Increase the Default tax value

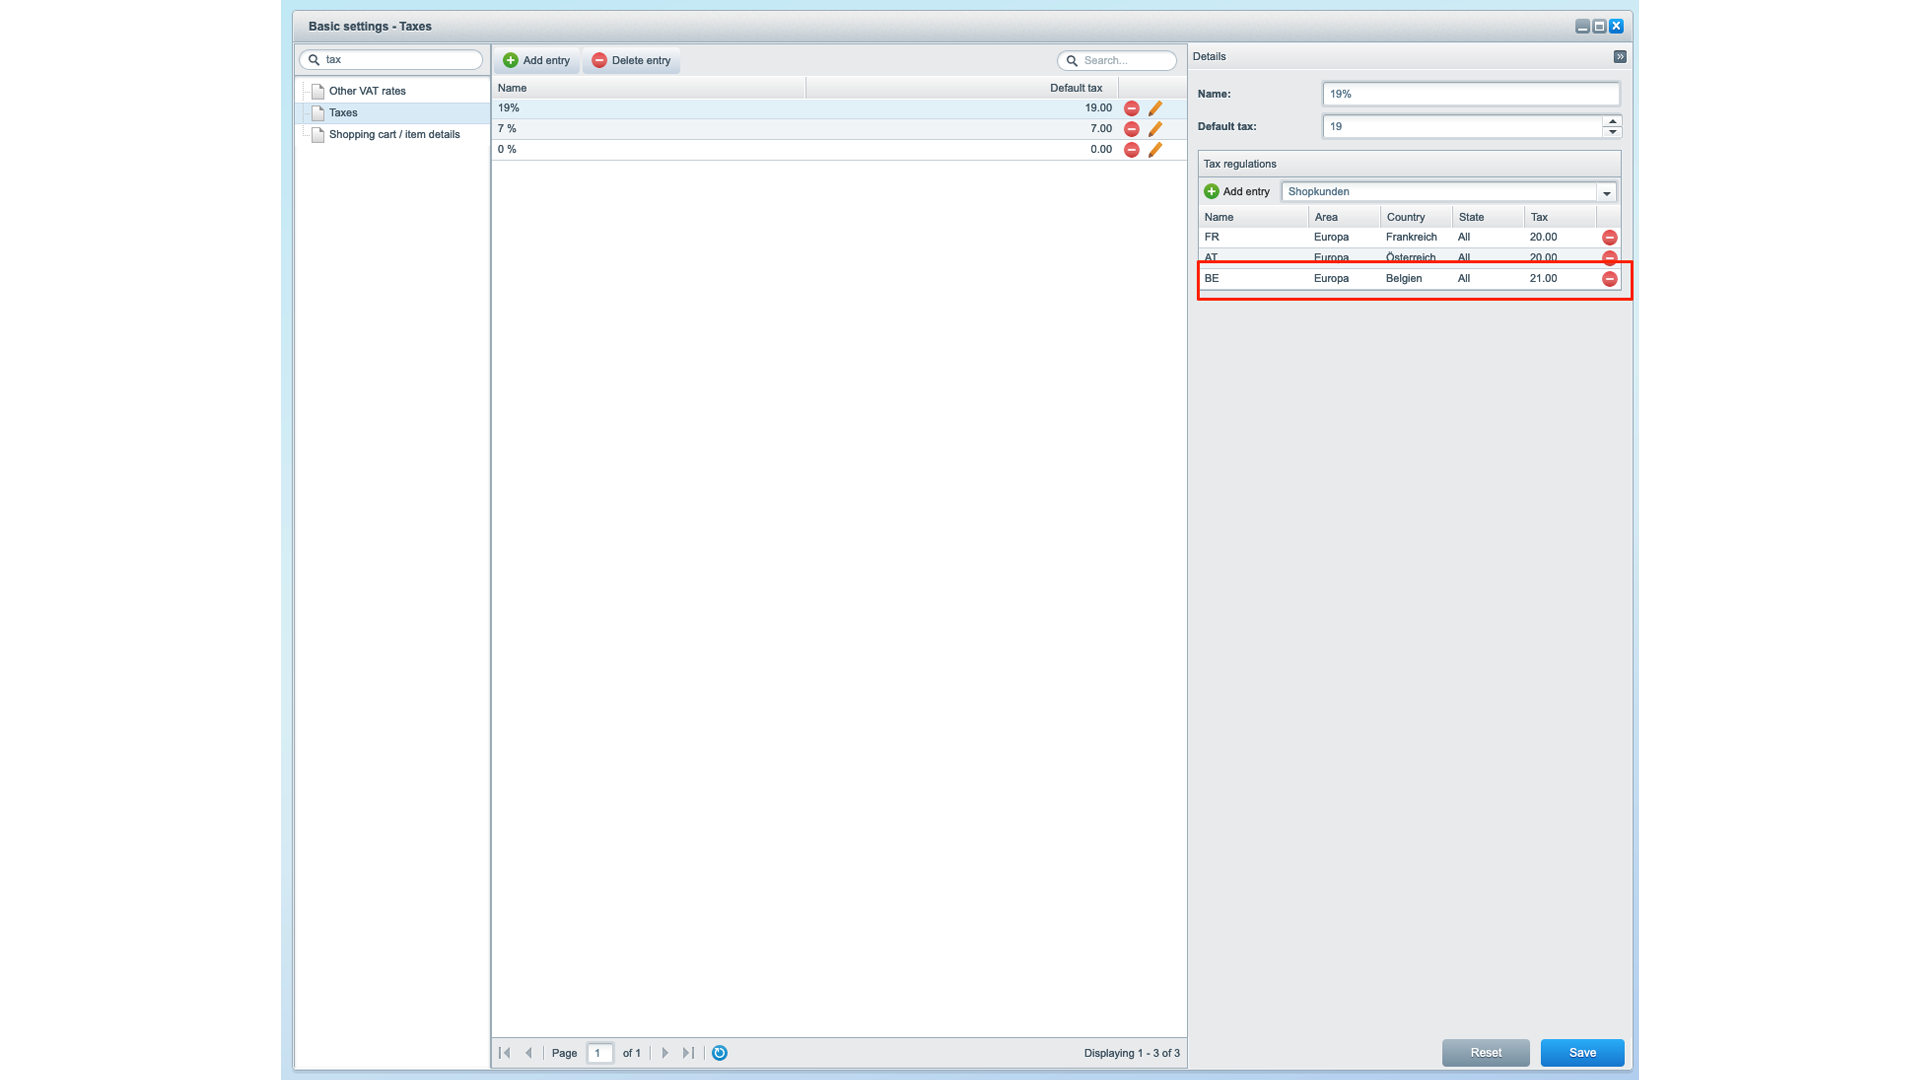click(1612, 121)
